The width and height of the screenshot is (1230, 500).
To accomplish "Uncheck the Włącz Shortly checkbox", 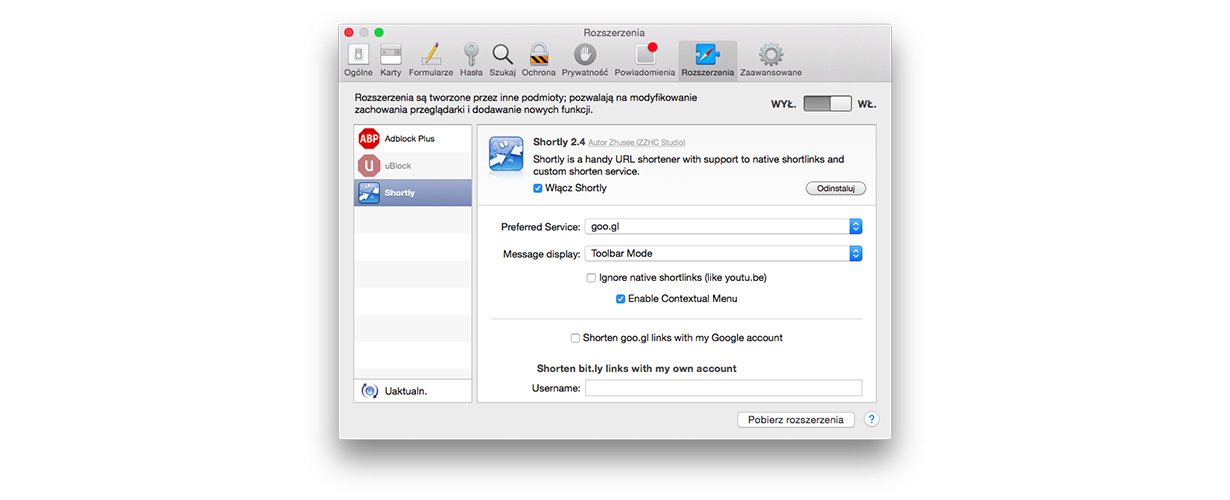I will [x=538, y=188].
